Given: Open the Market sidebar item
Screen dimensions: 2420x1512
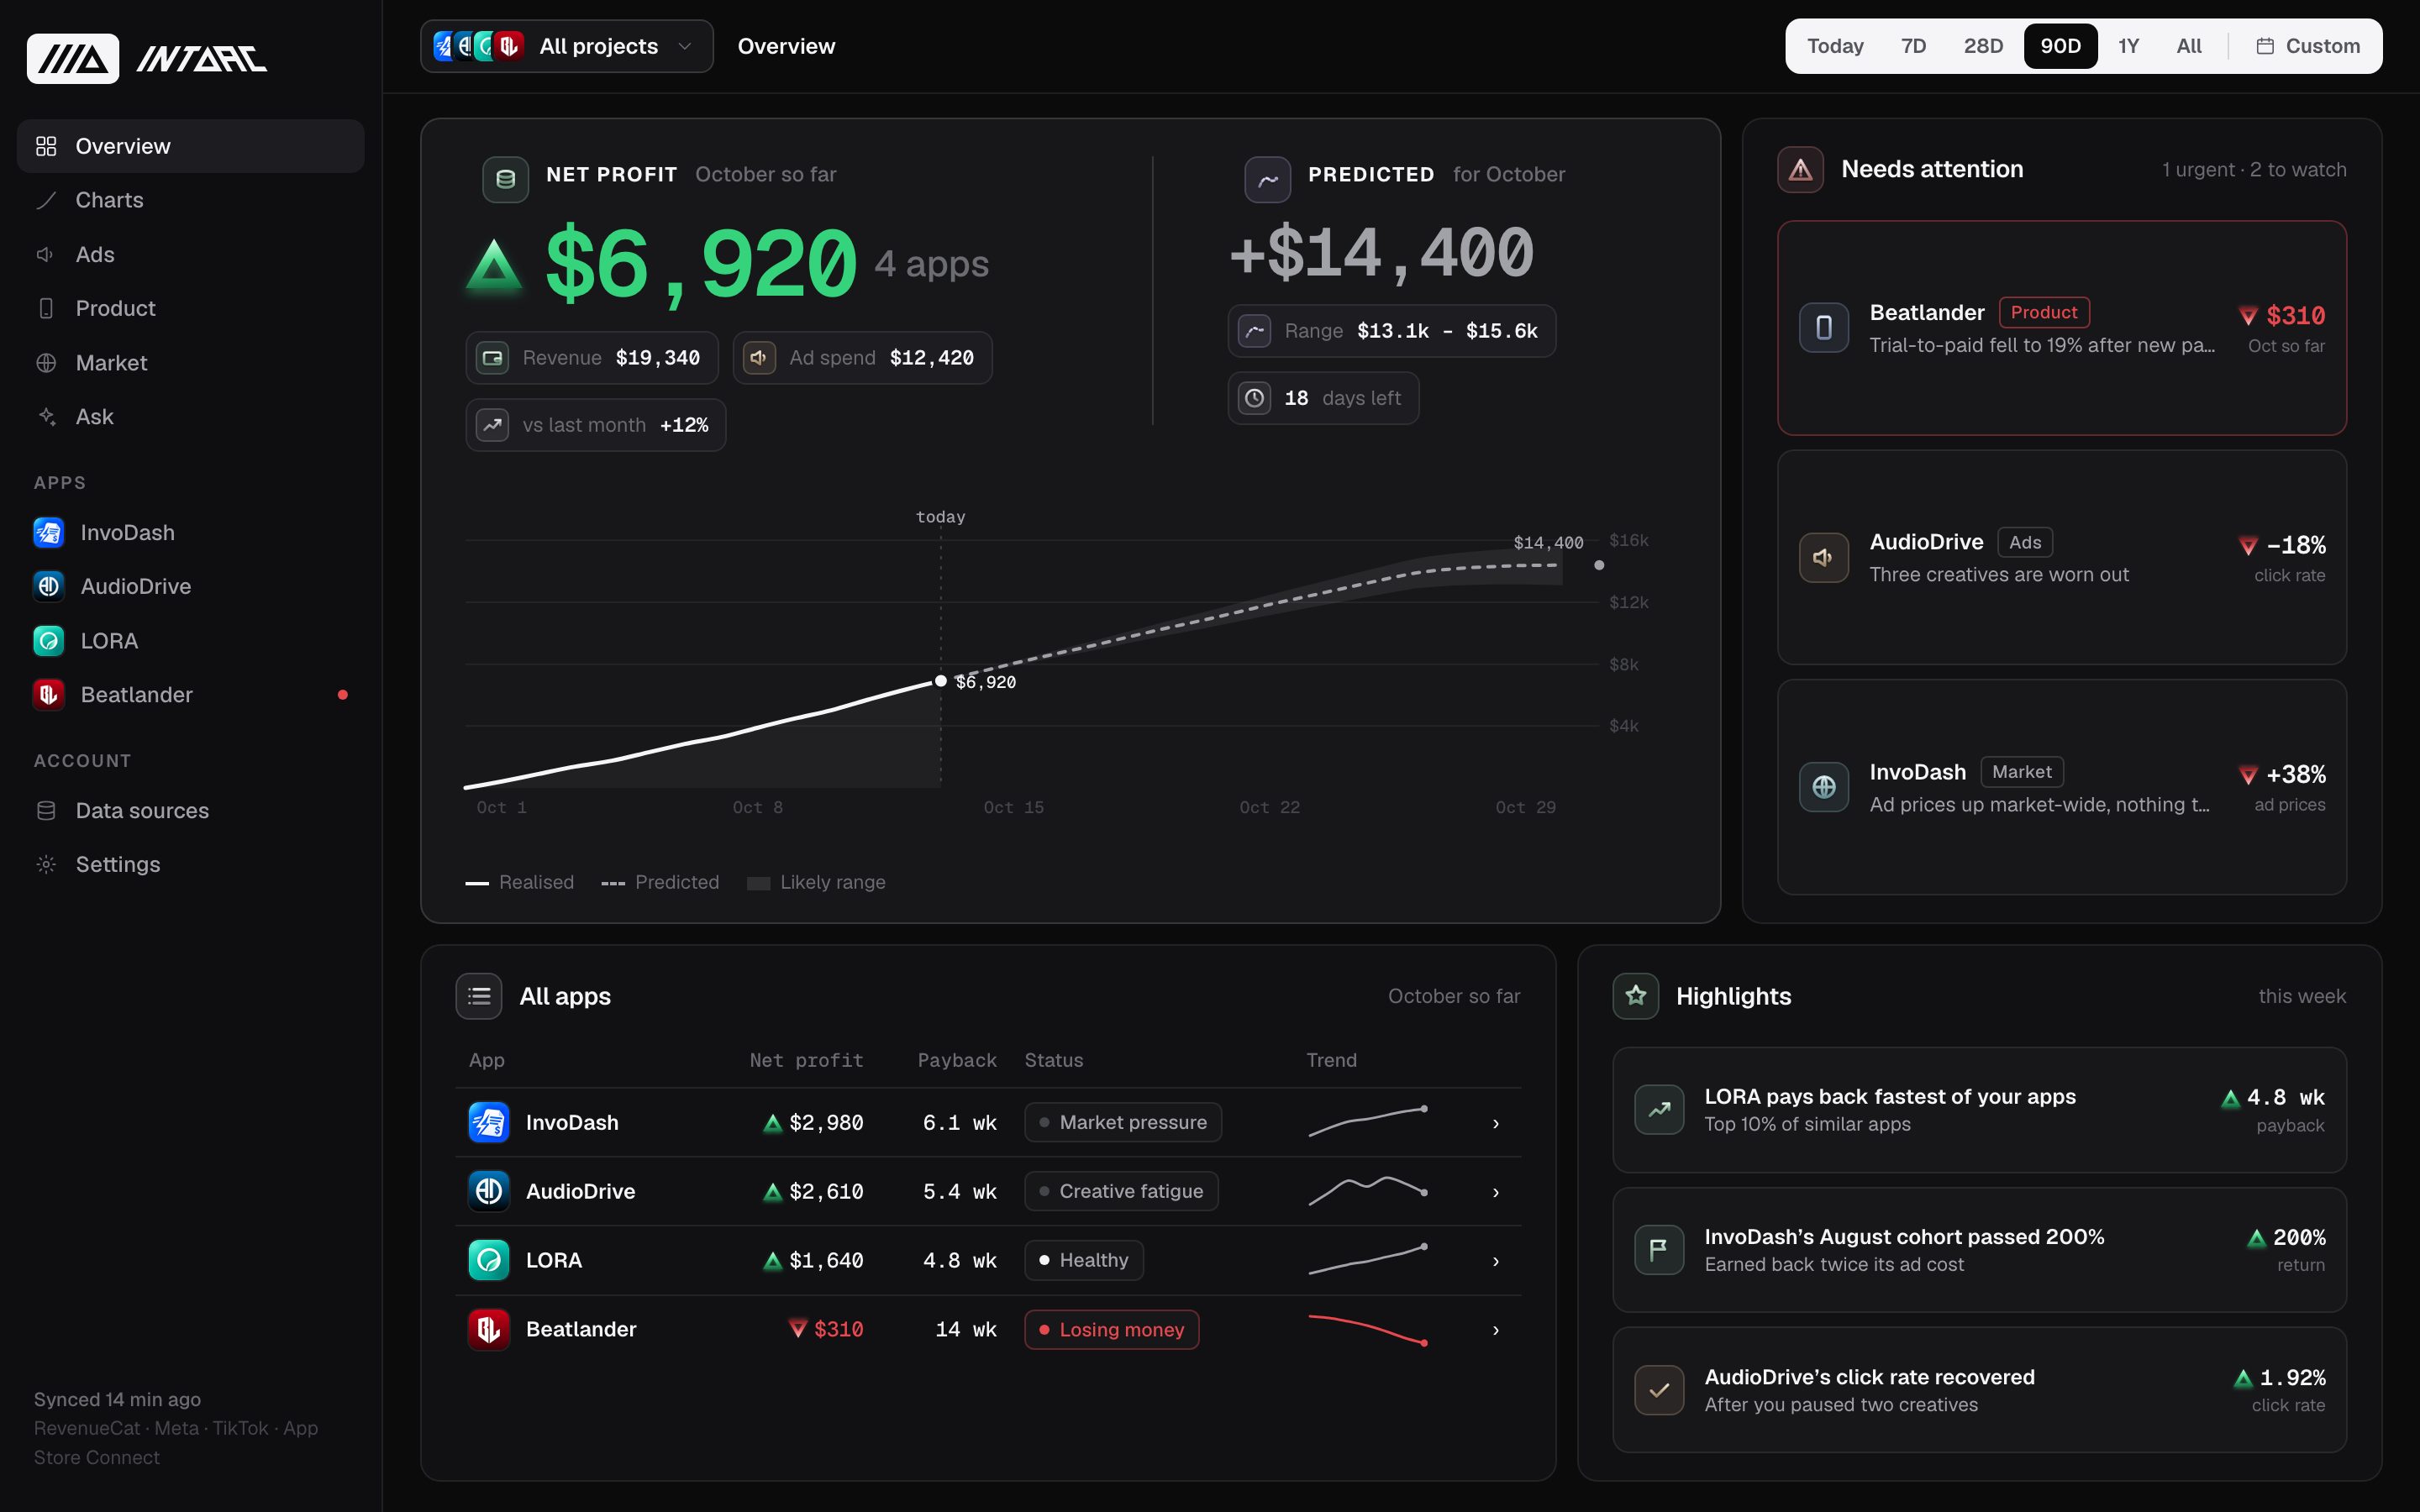Looking at the screenshot, I should (x=191, y=363).
